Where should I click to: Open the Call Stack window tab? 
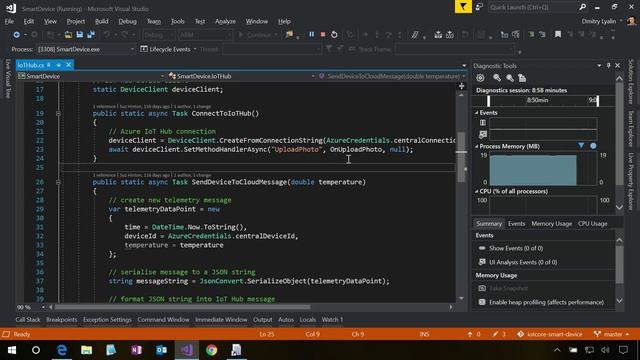(28, 320)
